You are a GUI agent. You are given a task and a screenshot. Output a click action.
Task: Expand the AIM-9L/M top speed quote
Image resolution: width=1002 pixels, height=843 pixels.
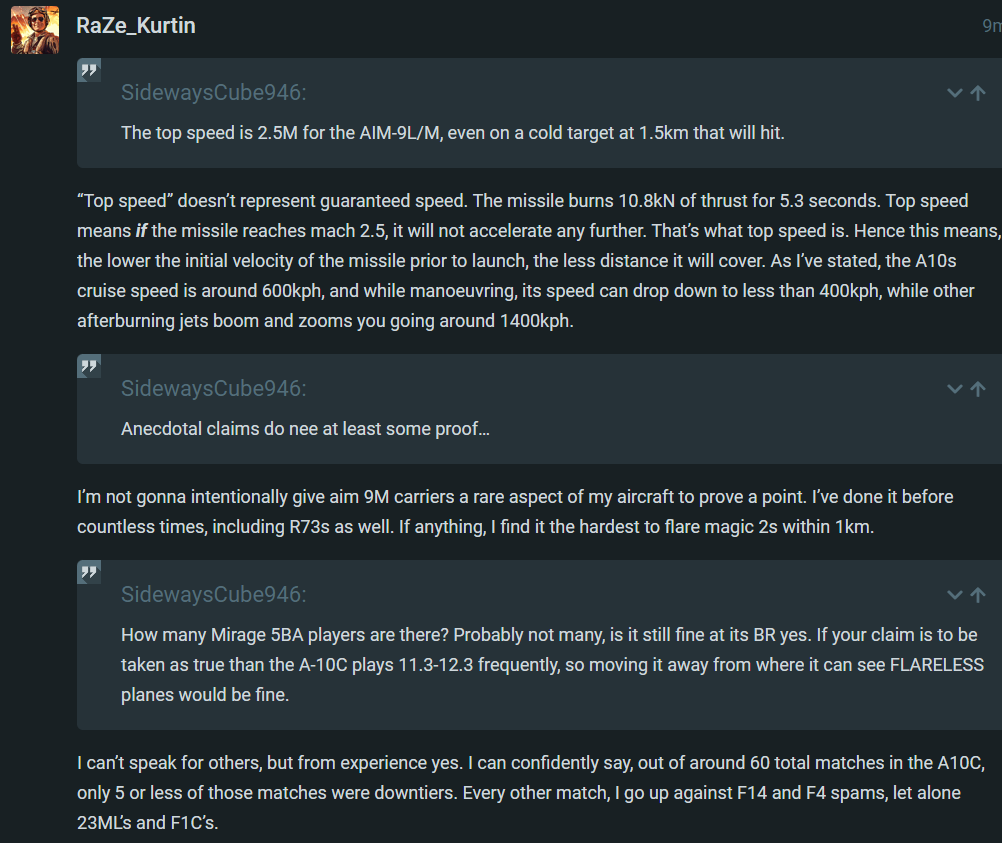(x=955, y=93)
